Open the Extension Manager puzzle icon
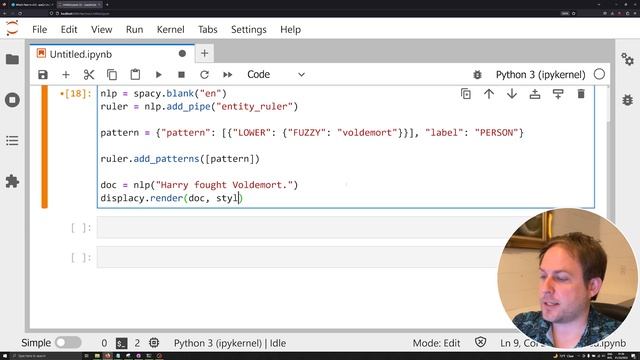Screen dimensions: 640x360 tap(12, 181)
